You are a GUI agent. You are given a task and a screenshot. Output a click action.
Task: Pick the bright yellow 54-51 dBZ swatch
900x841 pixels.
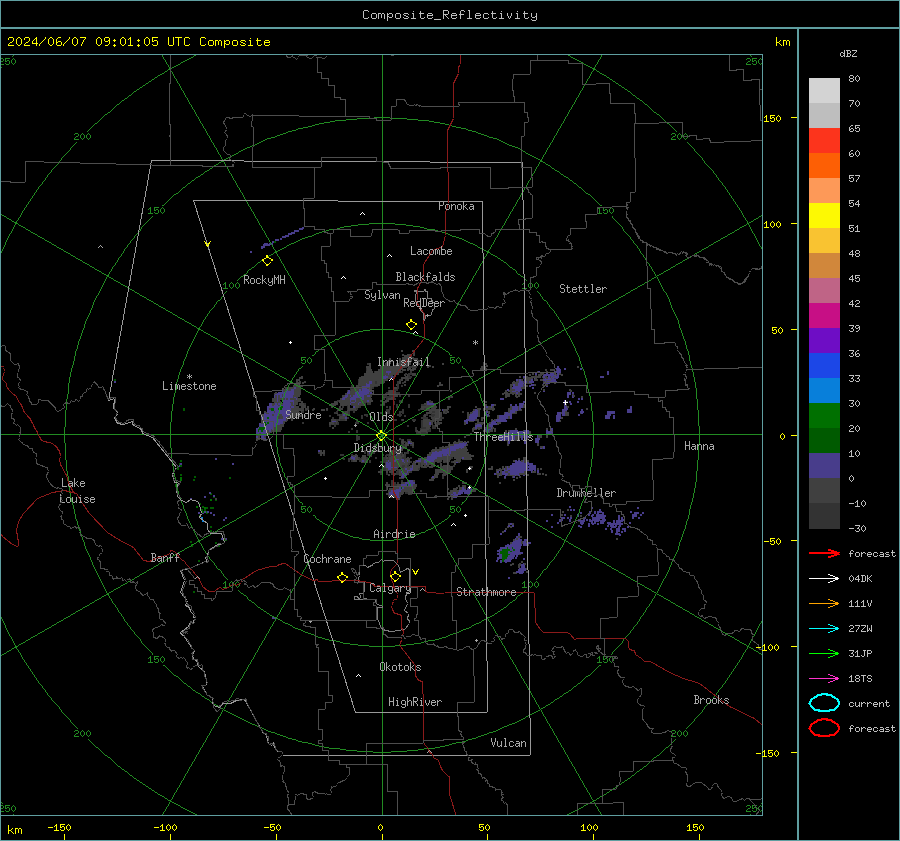pos(824,216)
